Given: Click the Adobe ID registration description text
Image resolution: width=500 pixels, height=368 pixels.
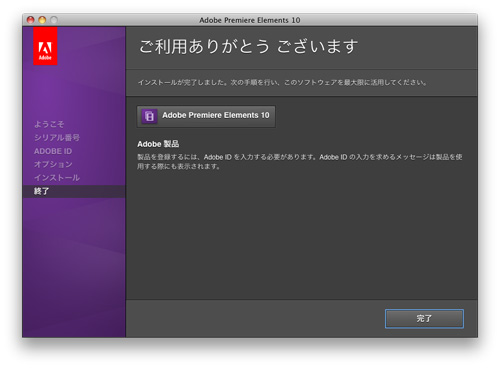Looking at the screenshot, I should coord(300,162).
